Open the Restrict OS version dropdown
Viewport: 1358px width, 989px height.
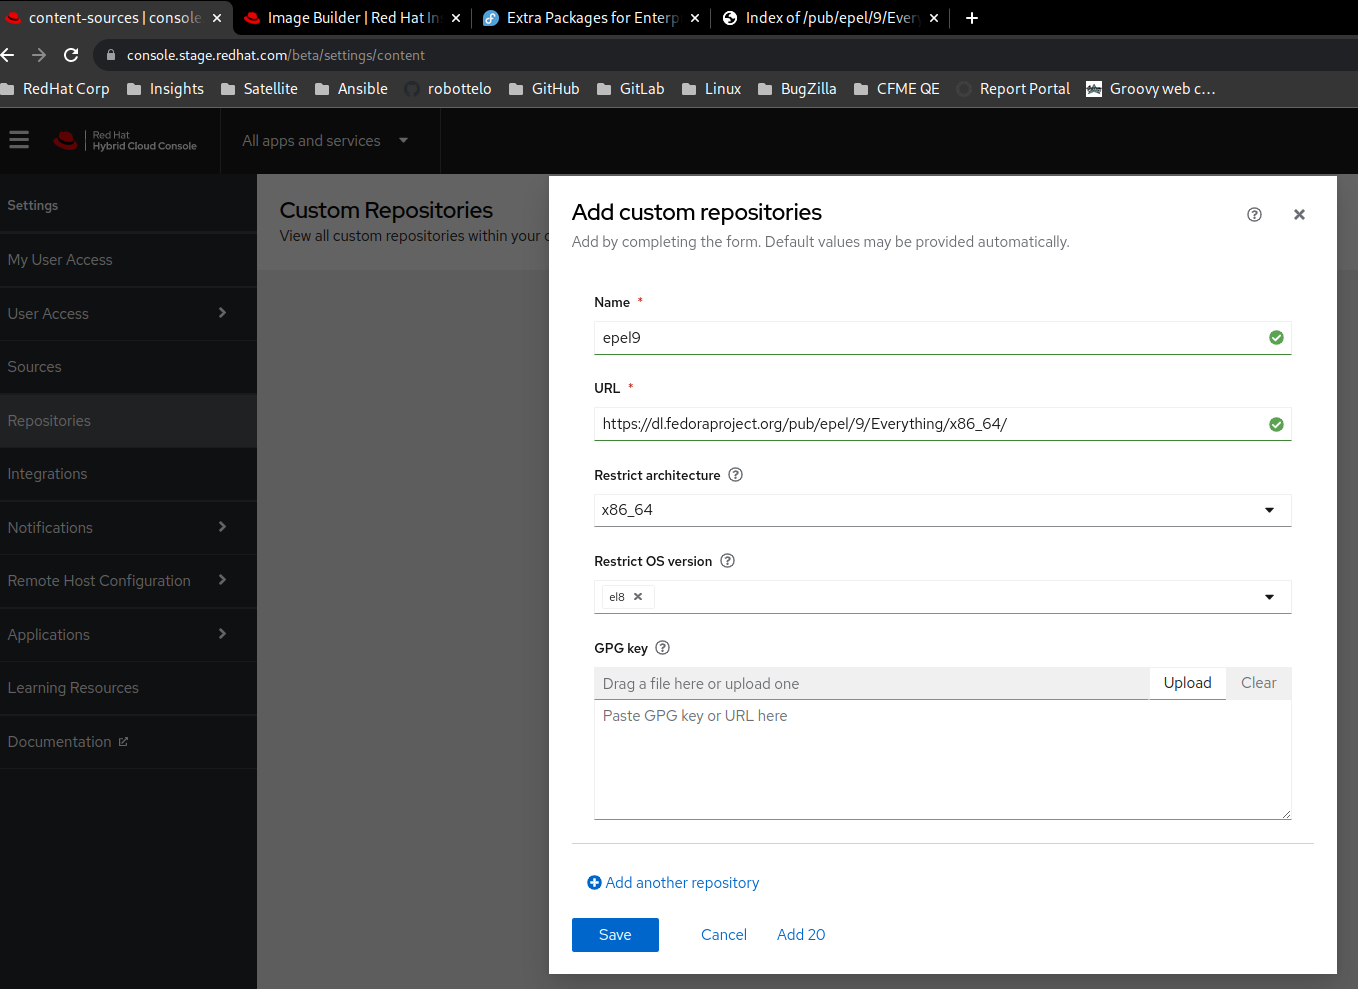(x=1269, y=597)
